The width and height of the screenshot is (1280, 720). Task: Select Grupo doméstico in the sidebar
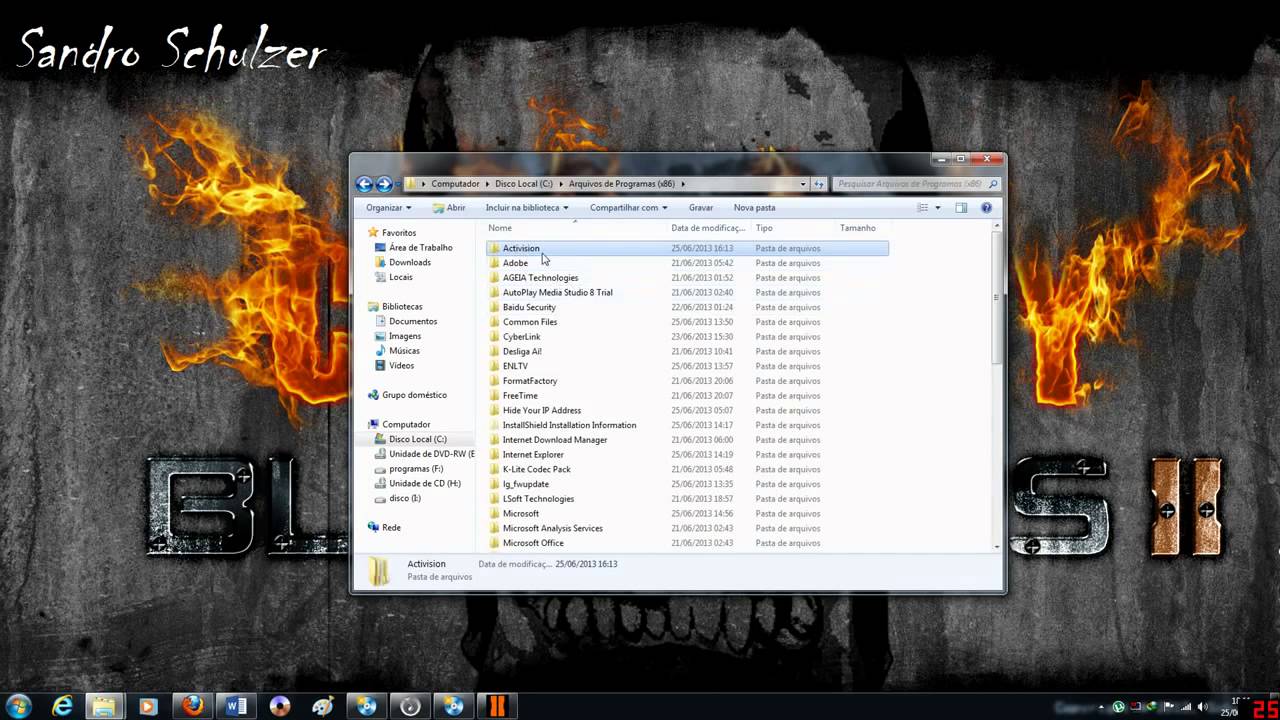(414, 395)
